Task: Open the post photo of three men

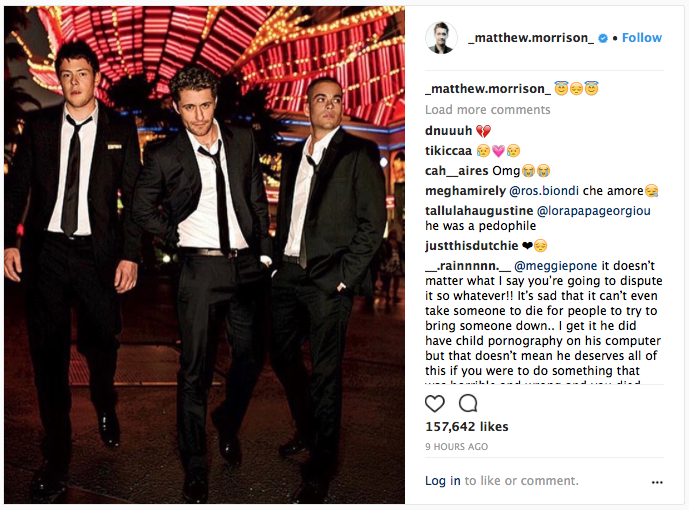Action: coord(204,255)
